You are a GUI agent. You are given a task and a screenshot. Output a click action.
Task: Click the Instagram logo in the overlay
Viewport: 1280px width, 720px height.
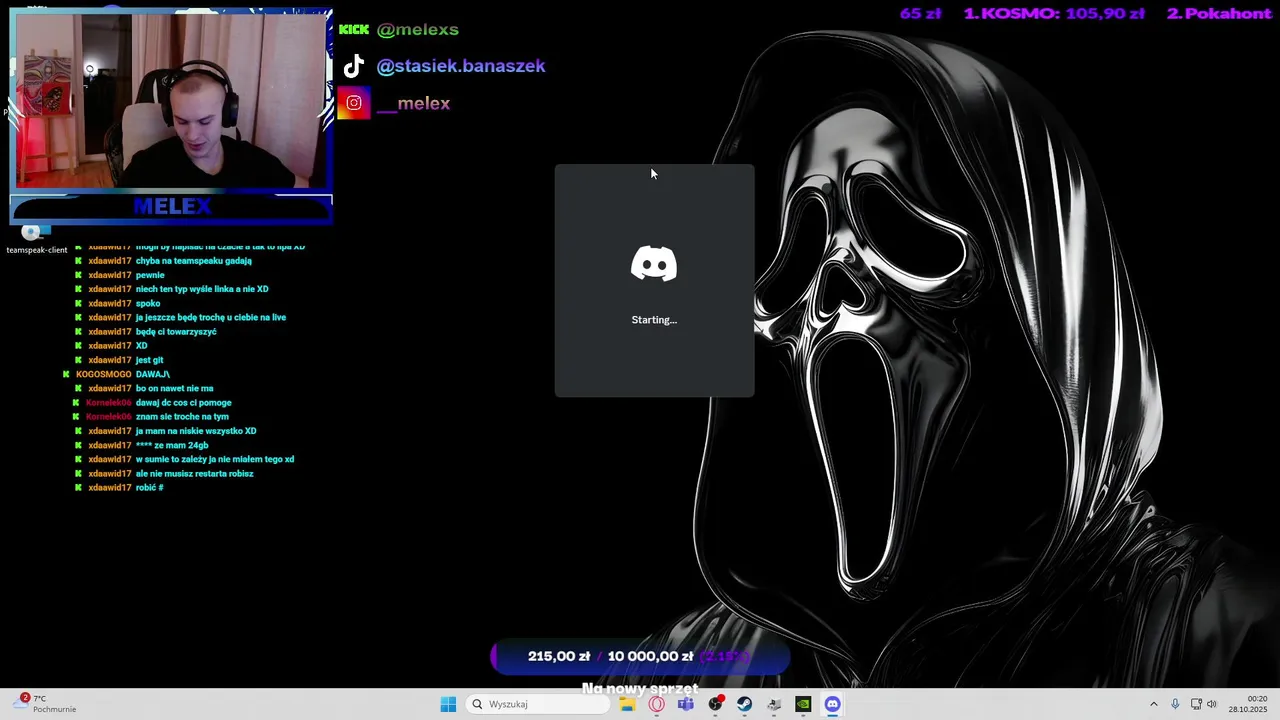354,103
